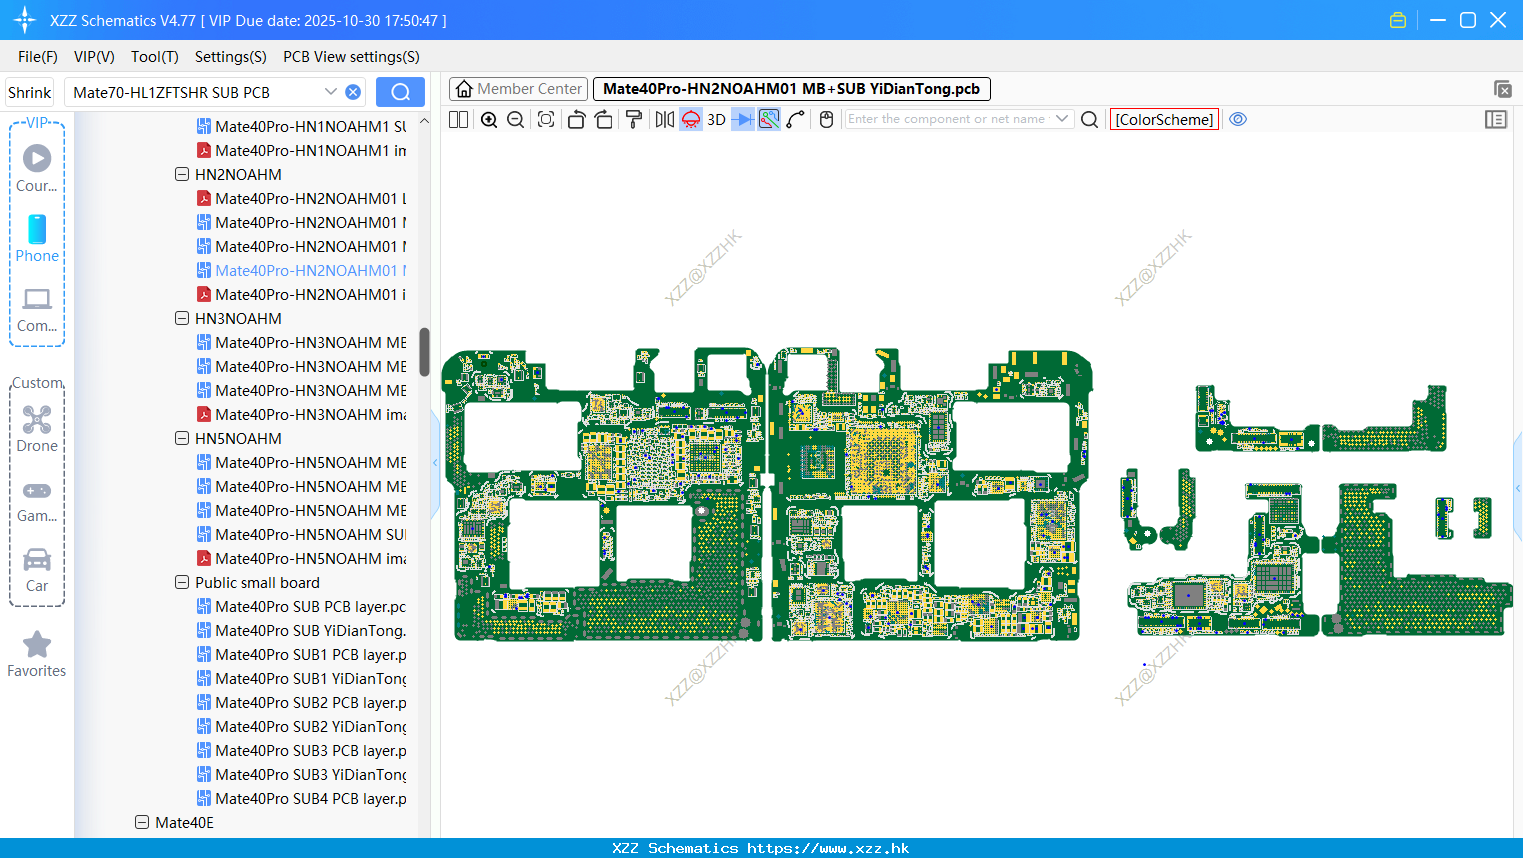Rotate the board counterclockwise
The image size is (1523, 858).
tap(576, 119)
